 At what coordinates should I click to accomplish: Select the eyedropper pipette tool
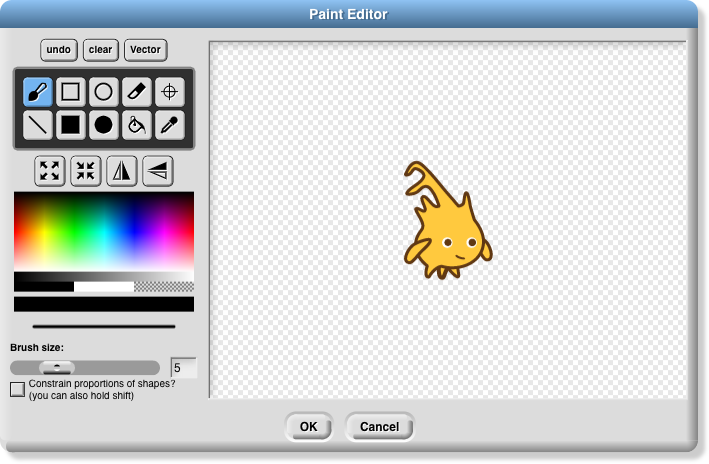[169, 125]
